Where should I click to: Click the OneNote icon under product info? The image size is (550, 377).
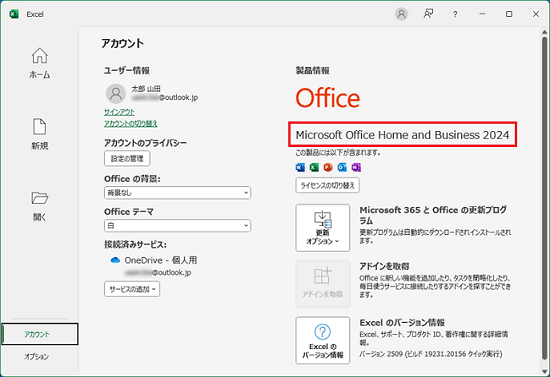pos(356,168)
